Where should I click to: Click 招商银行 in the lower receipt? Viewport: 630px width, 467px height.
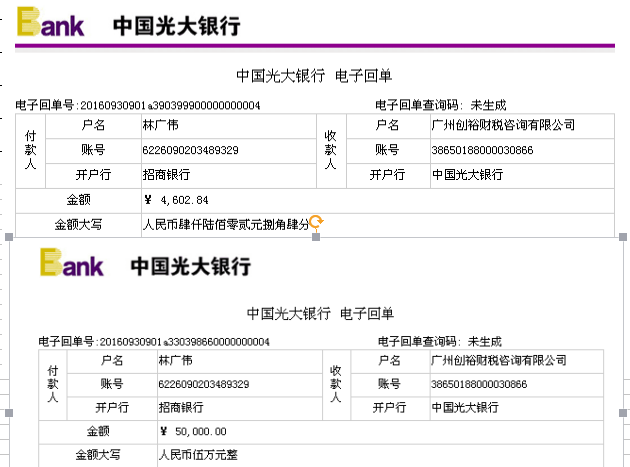tap(181, 408)
